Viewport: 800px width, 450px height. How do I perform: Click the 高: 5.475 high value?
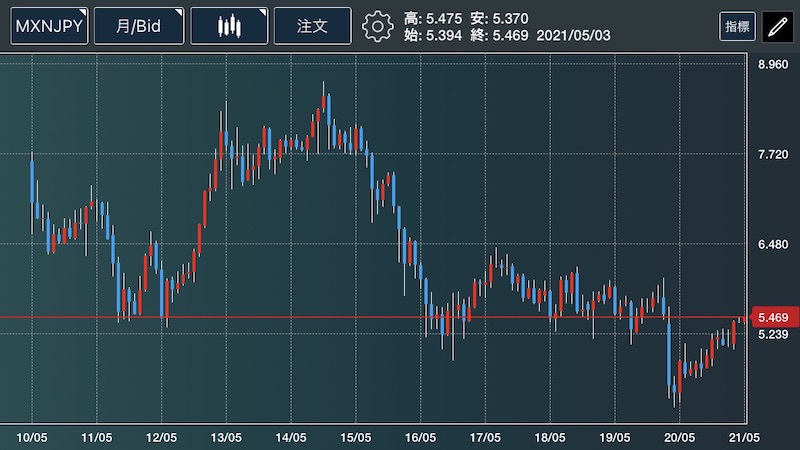click(433, 19)
